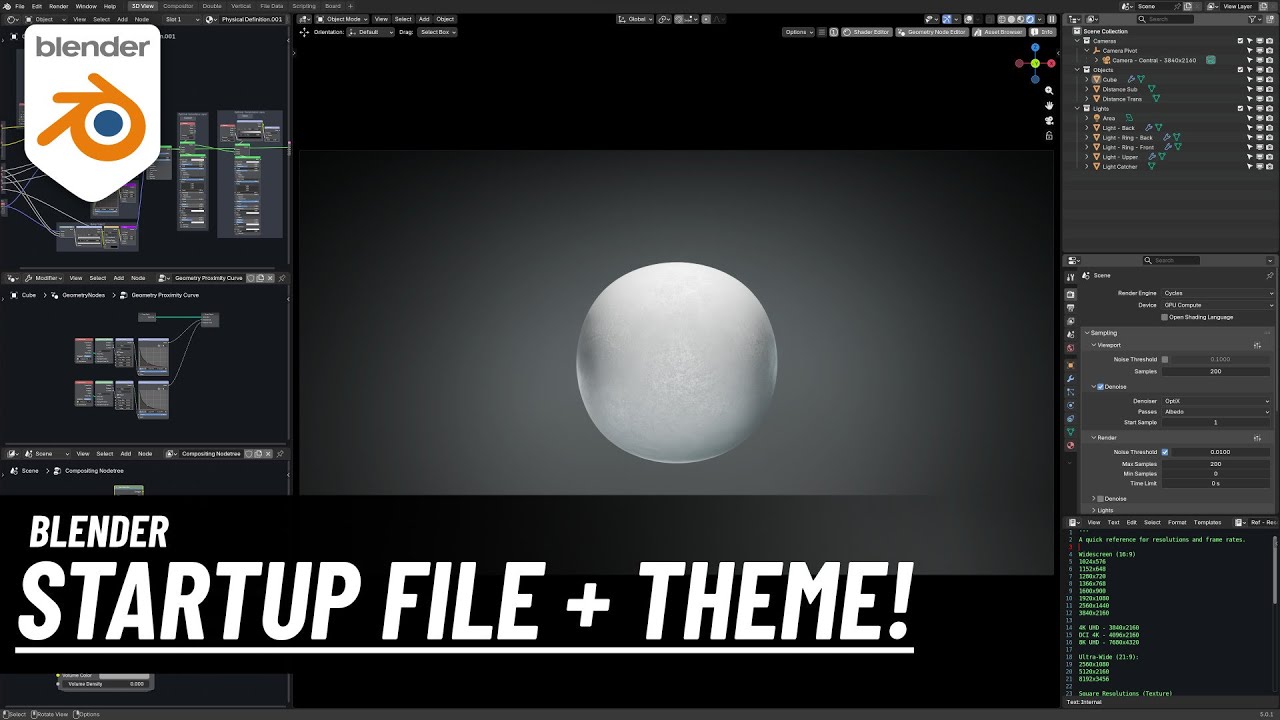
Task: Open Render Engine dropdown showing Cycles
Action: (1218, 293)
